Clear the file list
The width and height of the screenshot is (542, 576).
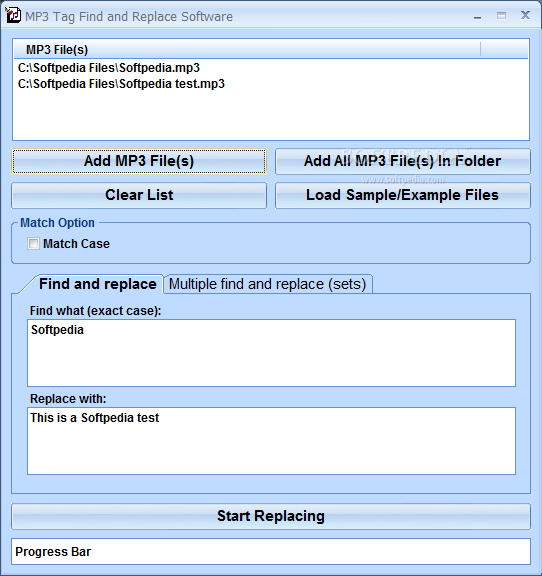click(x=139, y=195)
